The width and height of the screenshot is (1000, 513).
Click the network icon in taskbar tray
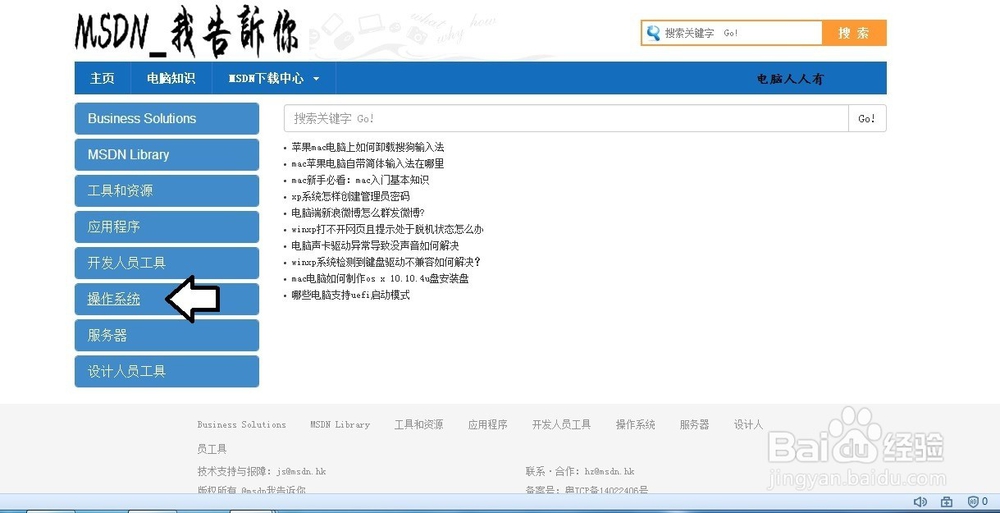[946, 502]
